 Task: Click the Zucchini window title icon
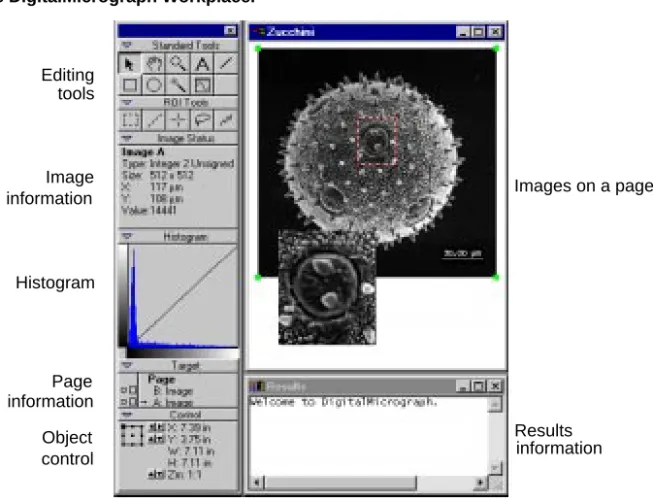click(259, 32)
